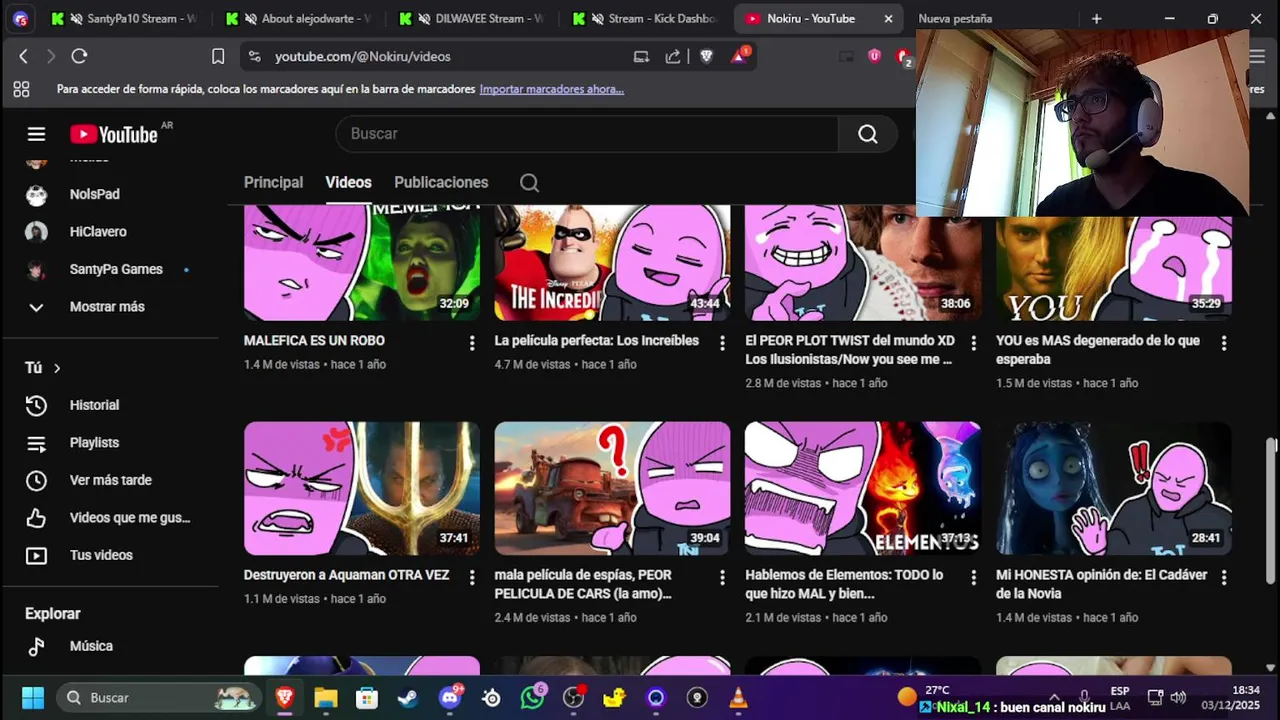Open options for PEOR PELICULA DE CARS video
Screen dimensions: 1280x720
(x=722, y=578)
